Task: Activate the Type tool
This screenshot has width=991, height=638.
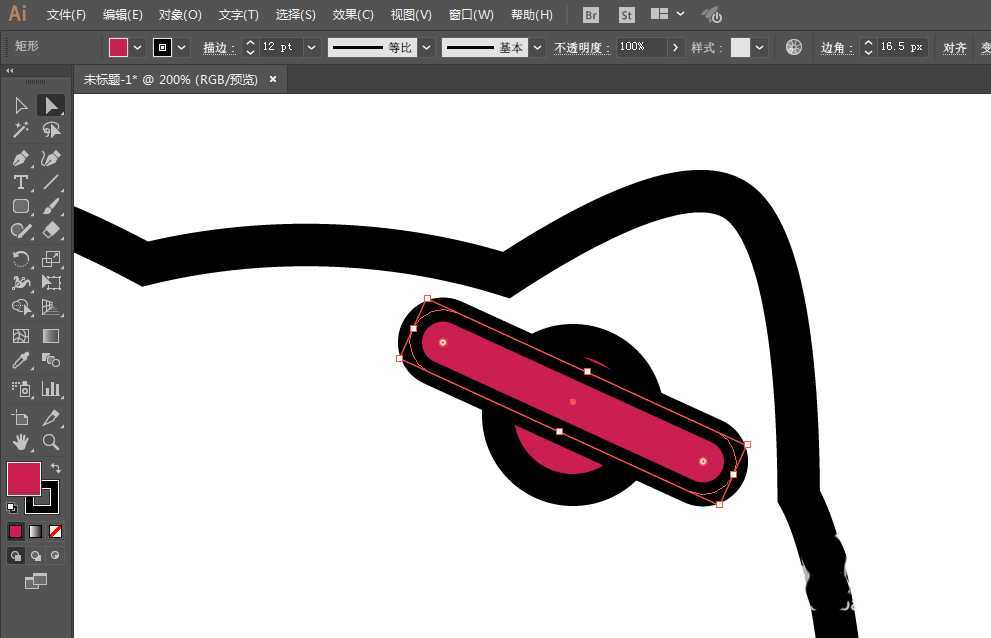Action: (22, 182)
